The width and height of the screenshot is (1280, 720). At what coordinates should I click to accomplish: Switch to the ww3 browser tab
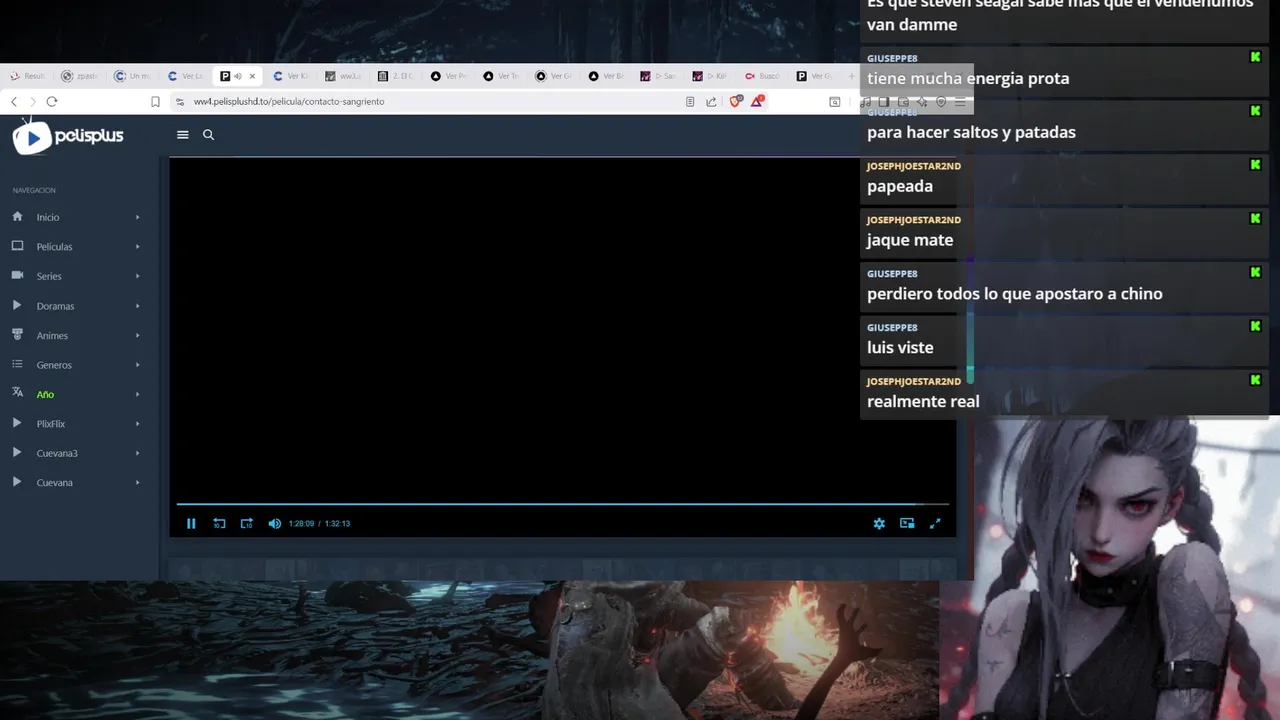coord(344,76)
